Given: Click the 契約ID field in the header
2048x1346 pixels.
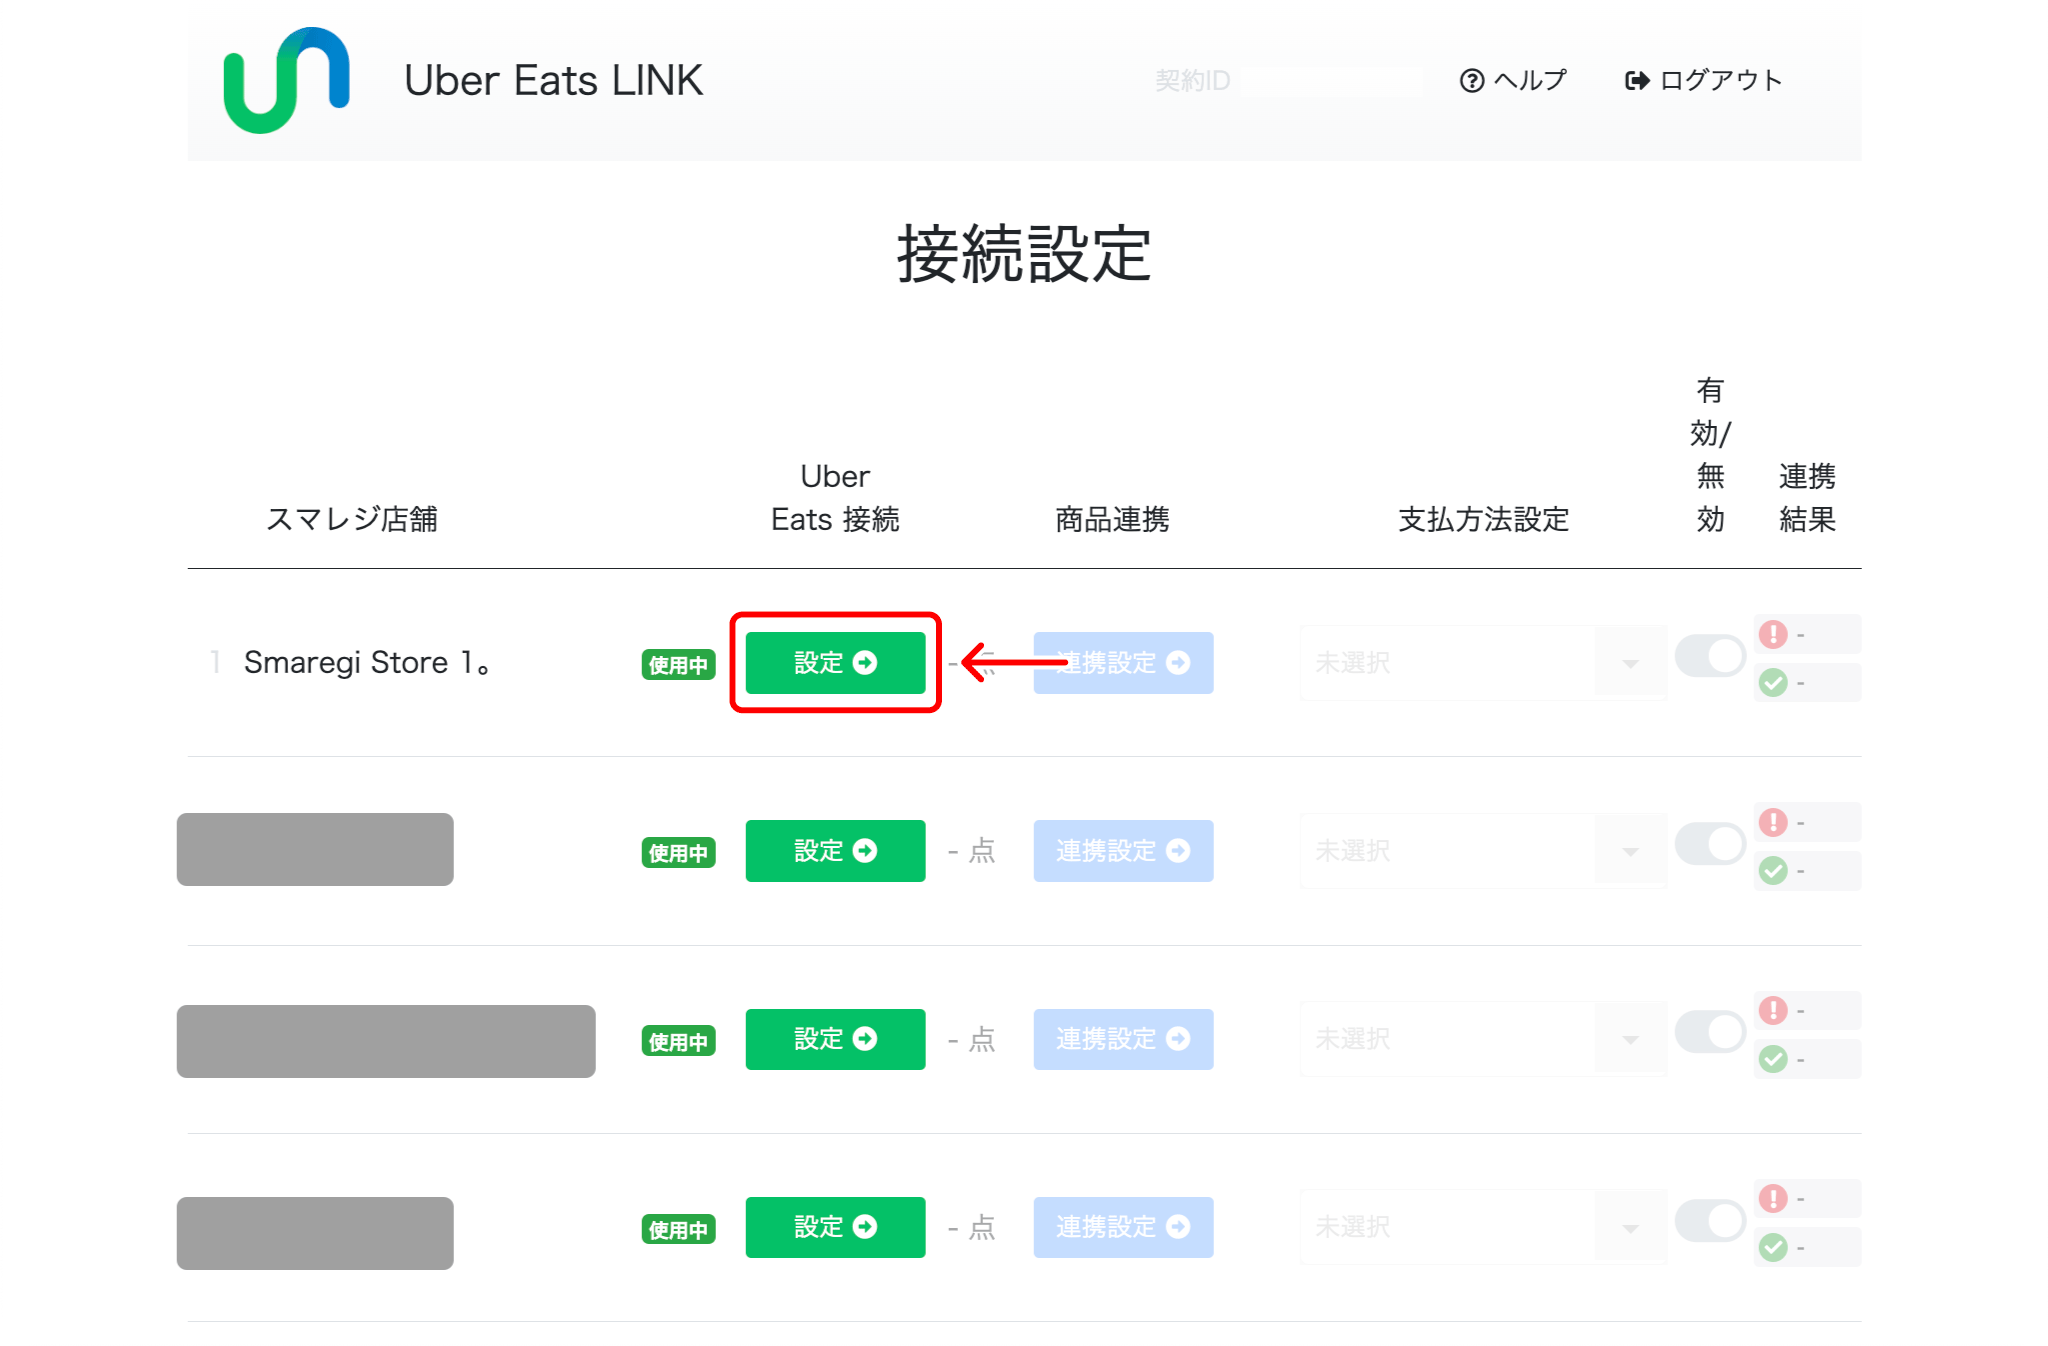Looking at the screenshot, I should [x=1286, y=81].
